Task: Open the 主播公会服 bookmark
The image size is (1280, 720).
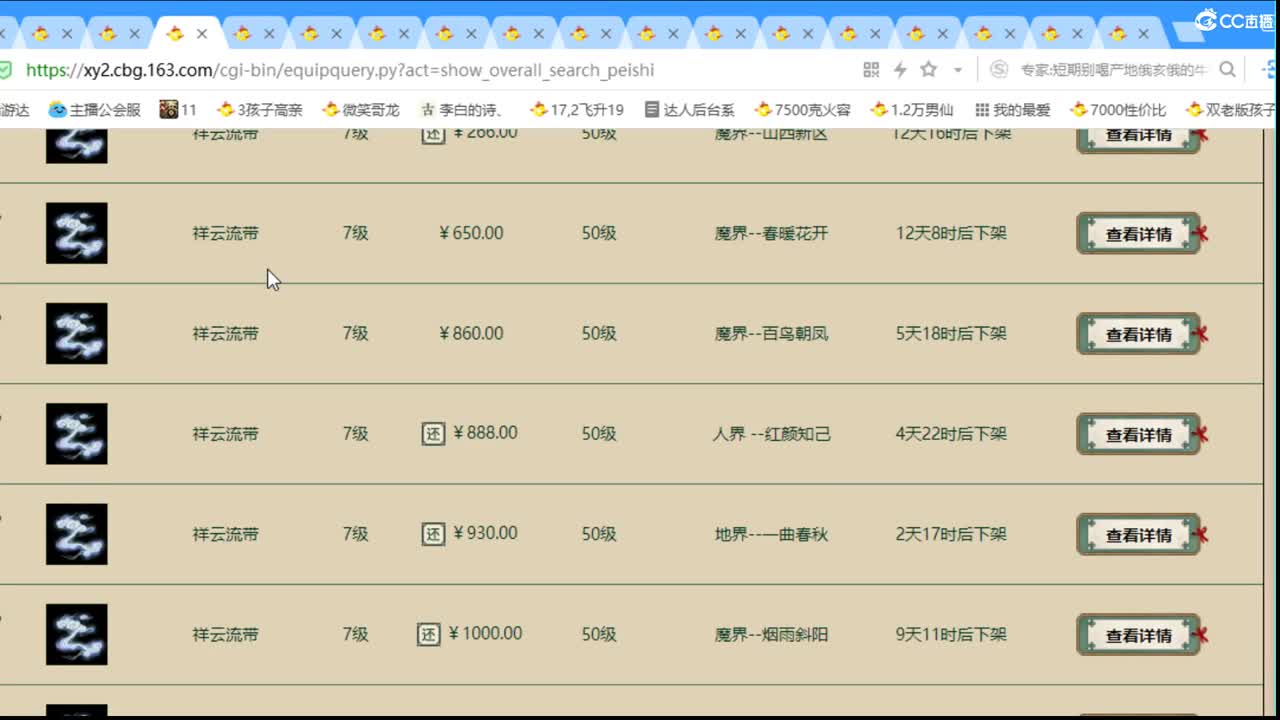Action: [95, 110]
